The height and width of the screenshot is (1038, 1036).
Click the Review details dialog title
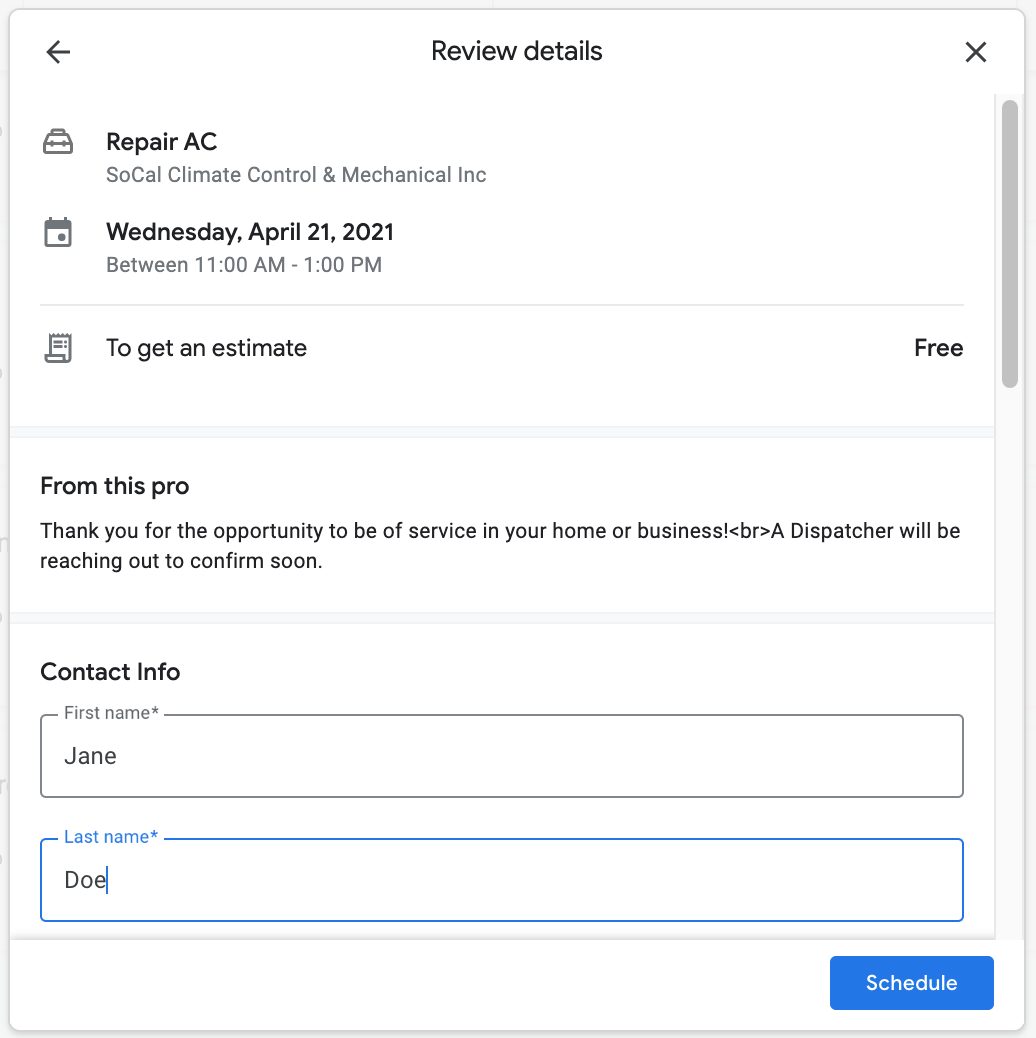pos(516,51)
